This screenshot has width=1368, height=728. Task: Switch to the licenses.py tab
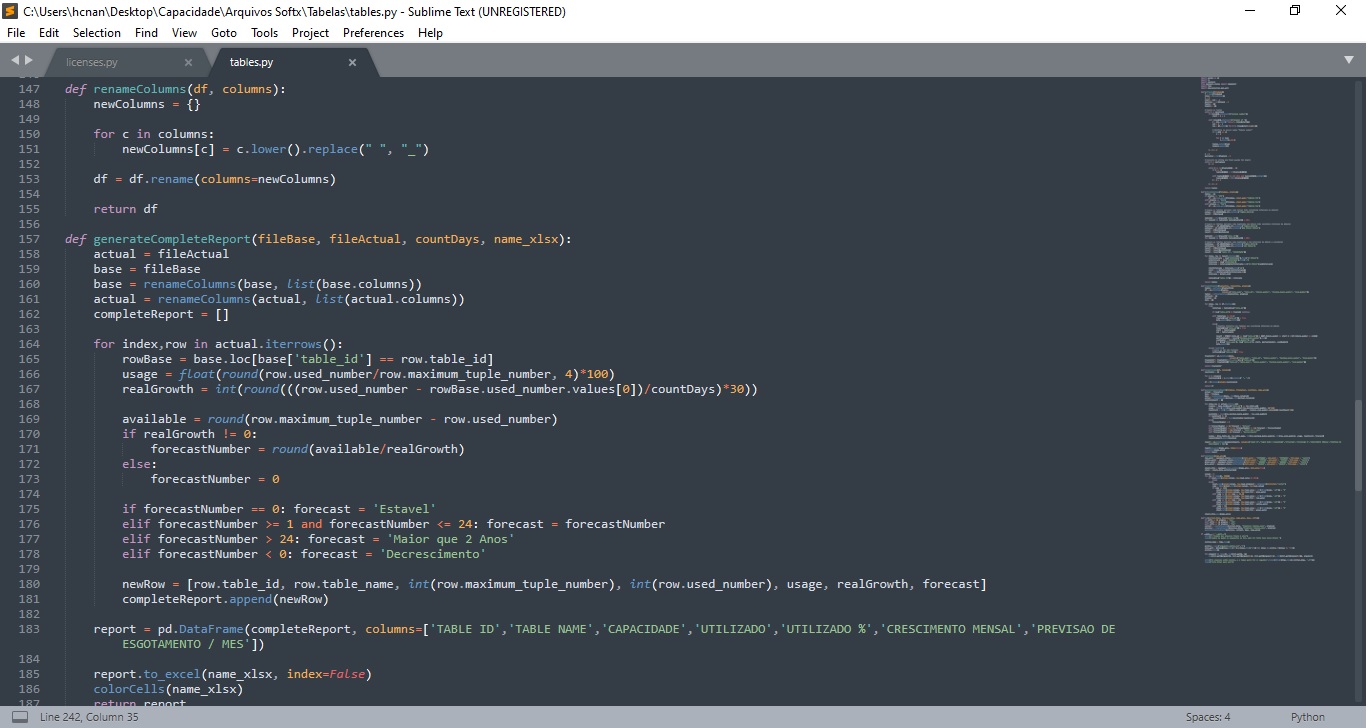coord(92,62)
